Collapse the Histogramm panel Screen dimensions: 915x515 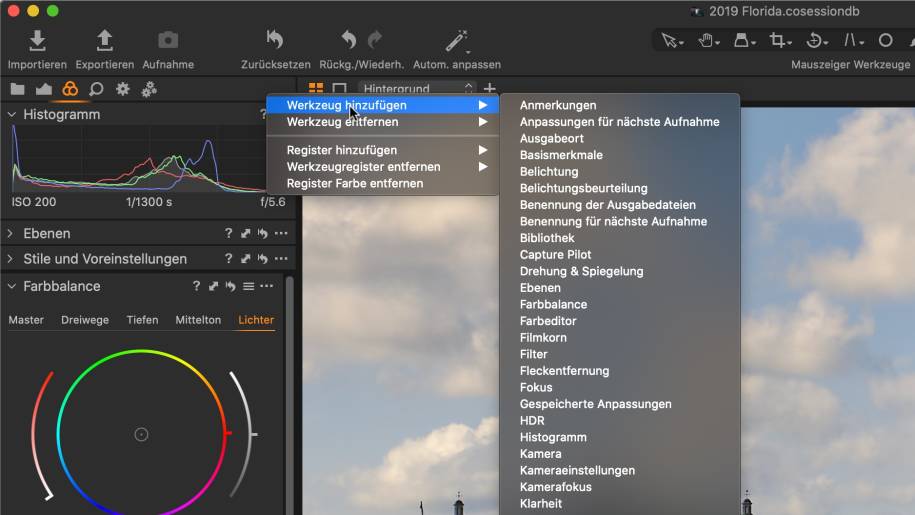11,115
